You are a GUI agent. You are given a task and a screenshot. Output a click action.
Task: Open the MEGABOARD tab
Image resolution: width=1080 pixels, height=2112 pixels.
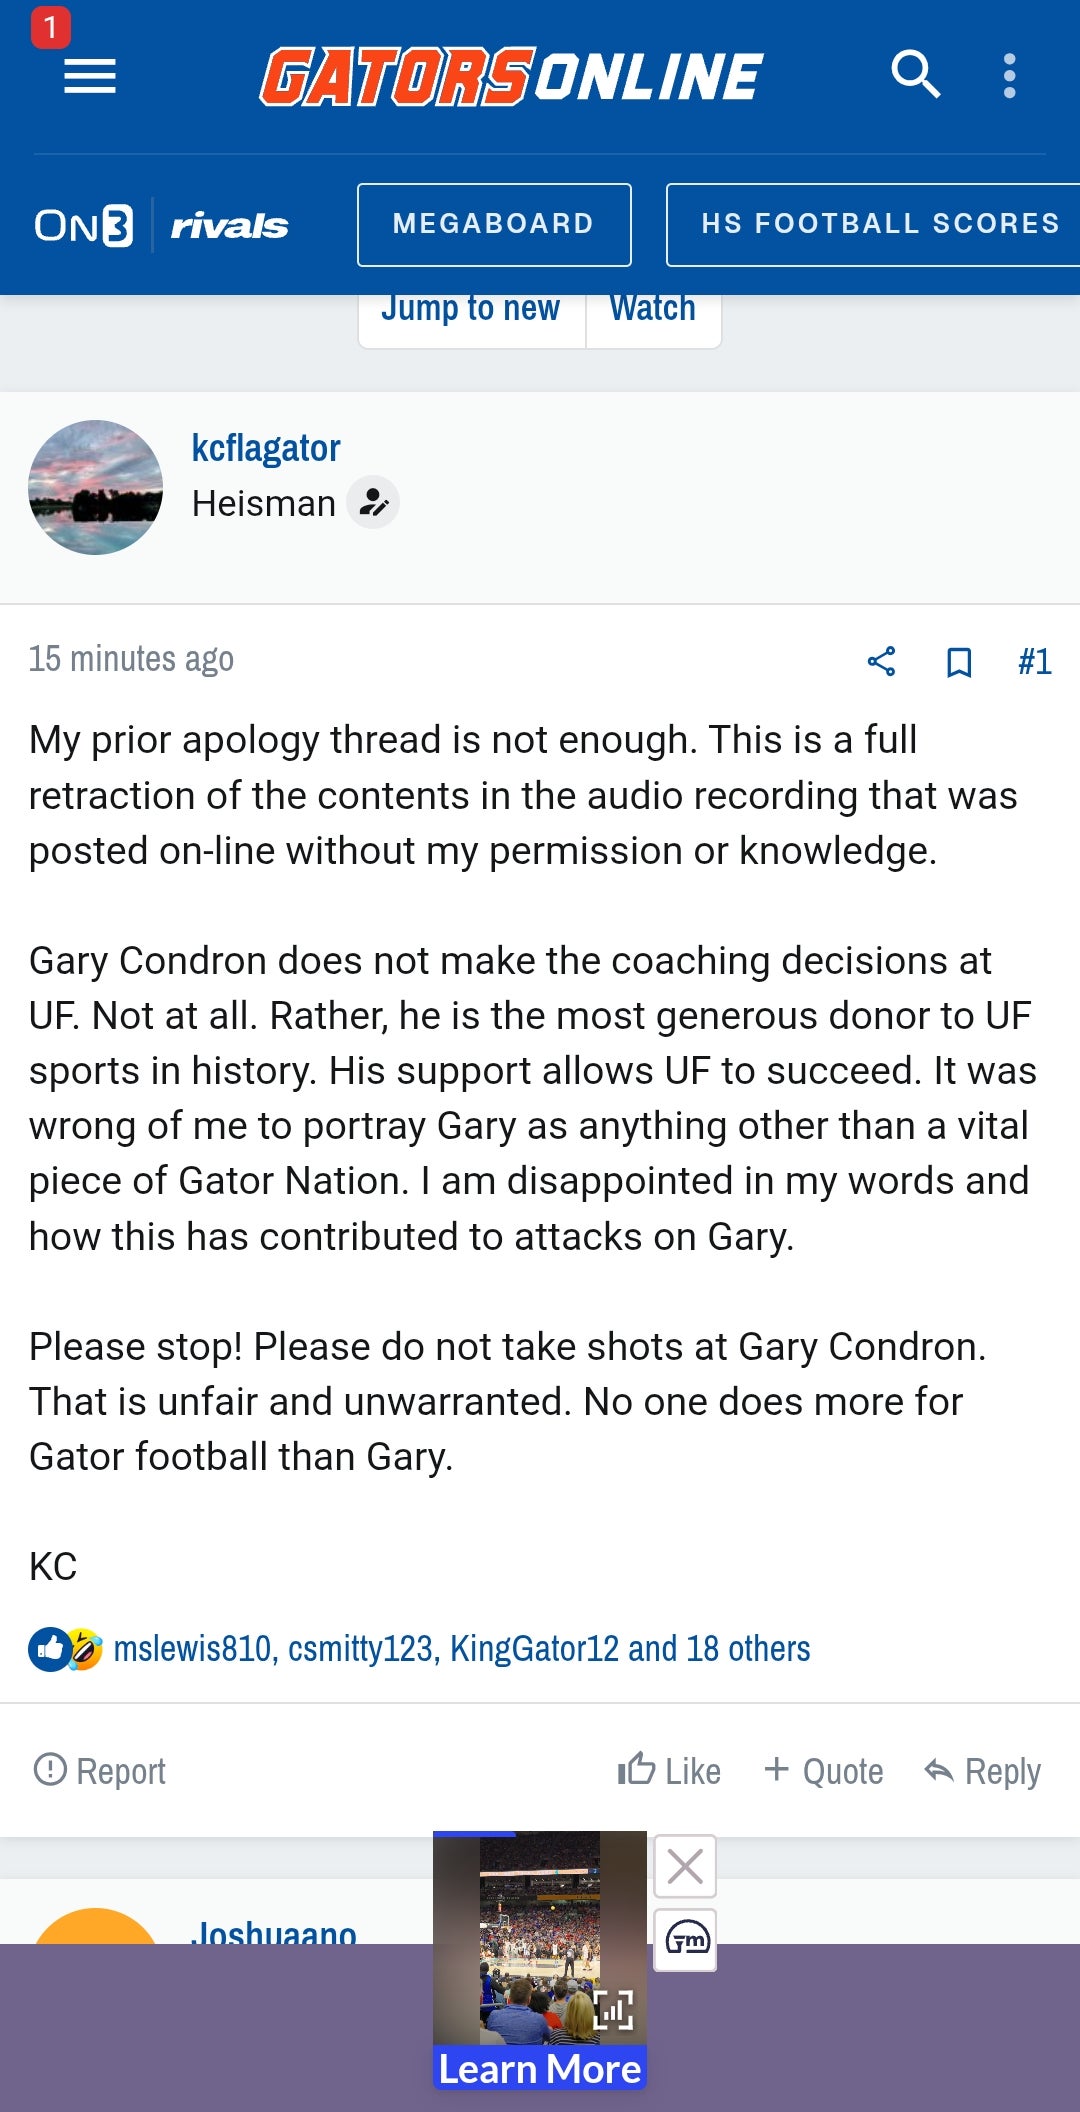coord(494,224)
